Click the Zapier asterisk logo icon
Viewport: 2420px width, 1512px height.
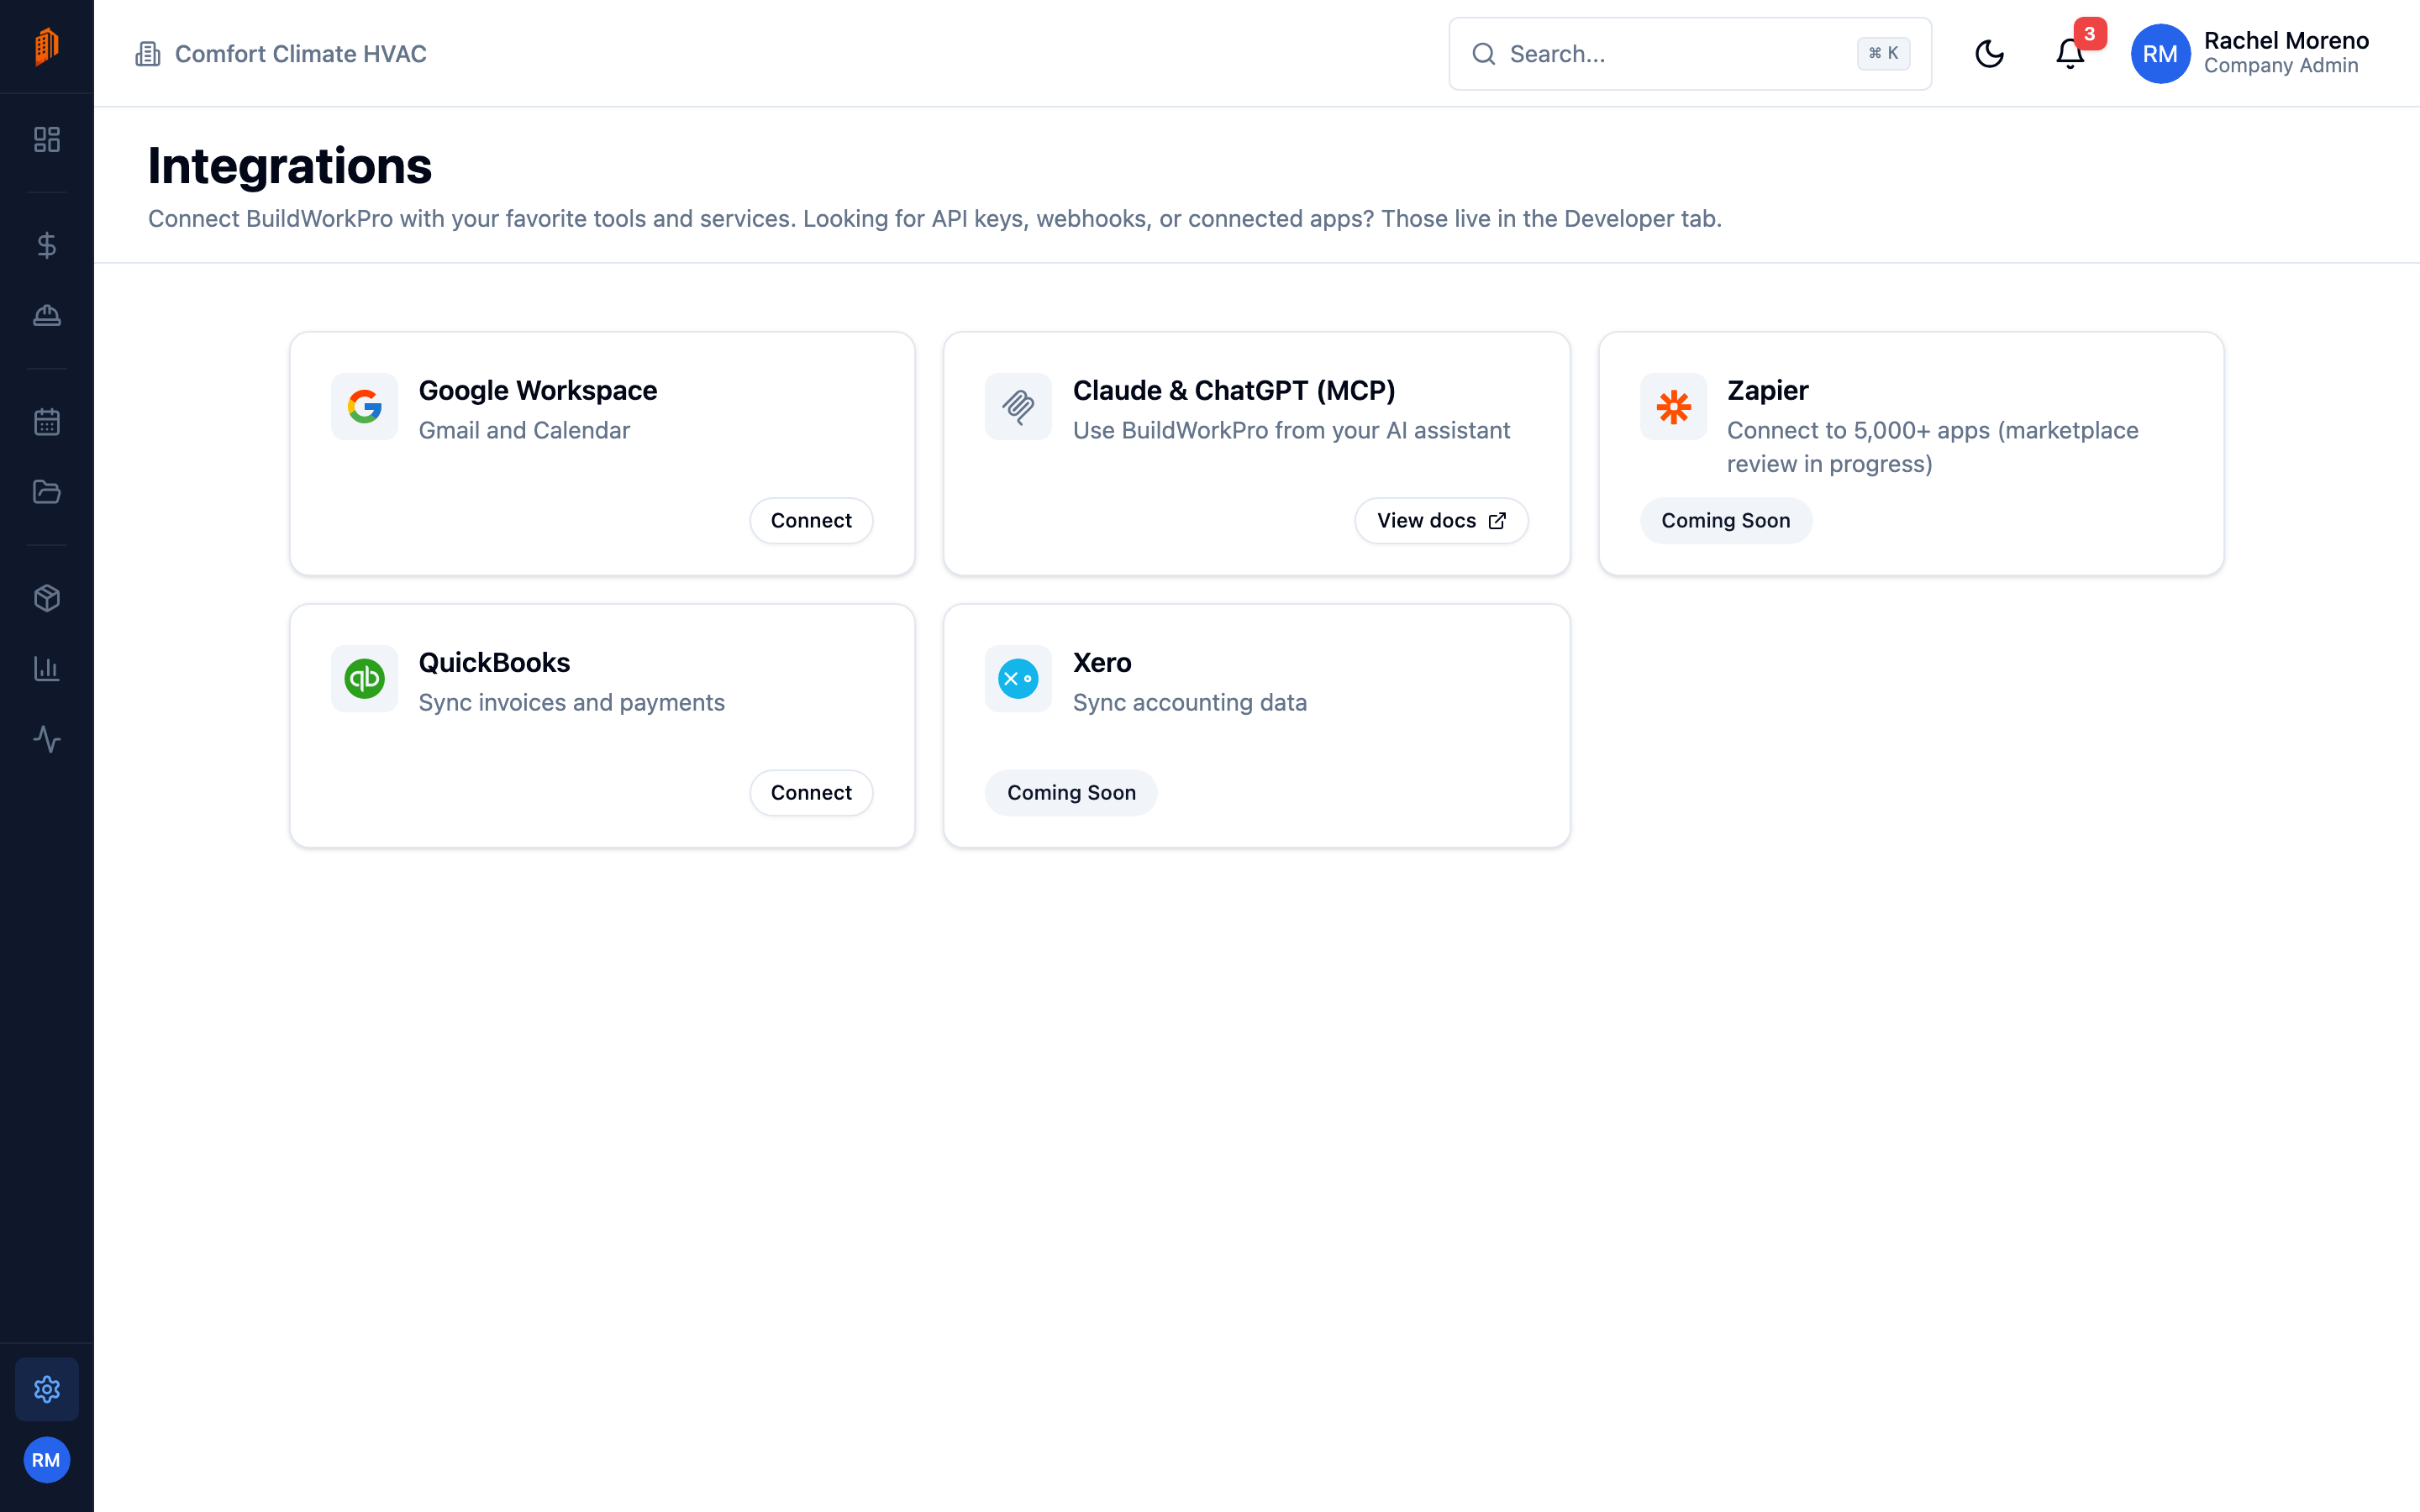[x=1673, y=407]
